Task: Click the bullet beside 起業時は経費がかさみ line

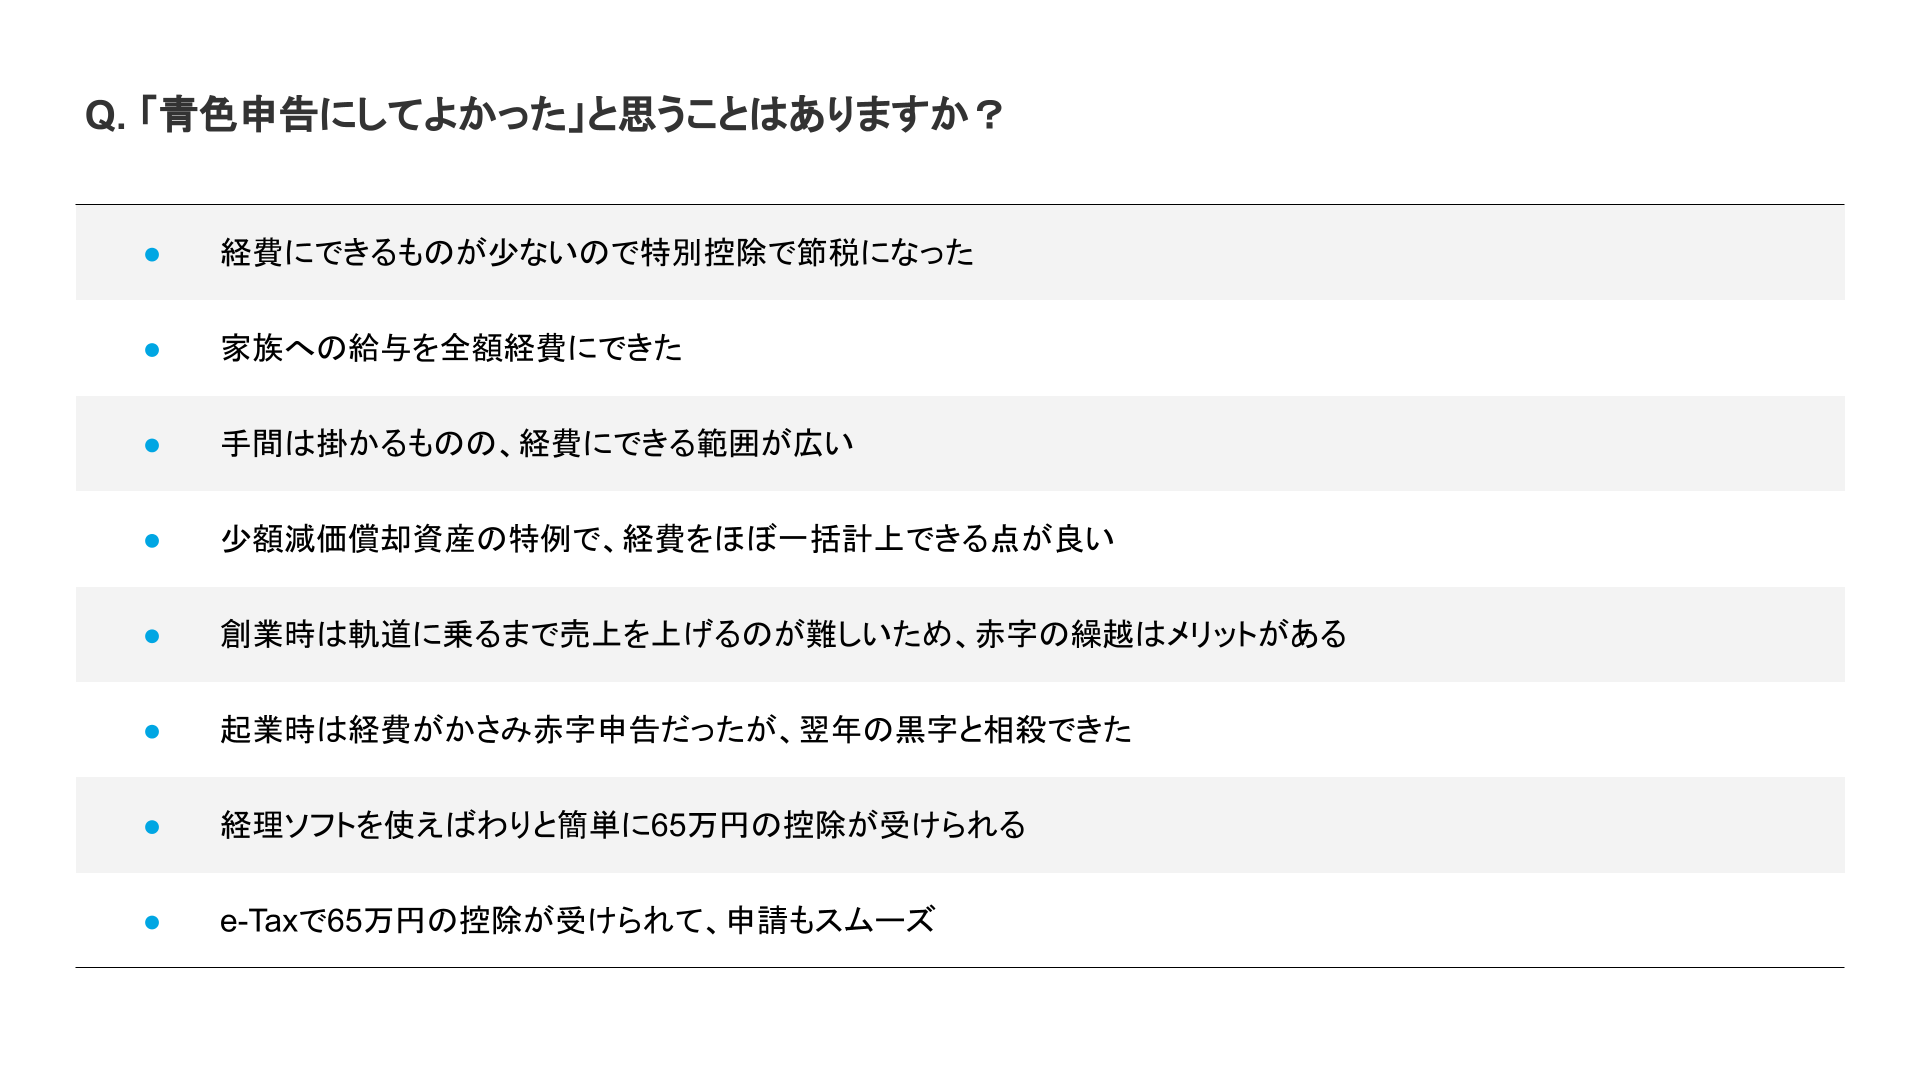Action: click(152, 732)
